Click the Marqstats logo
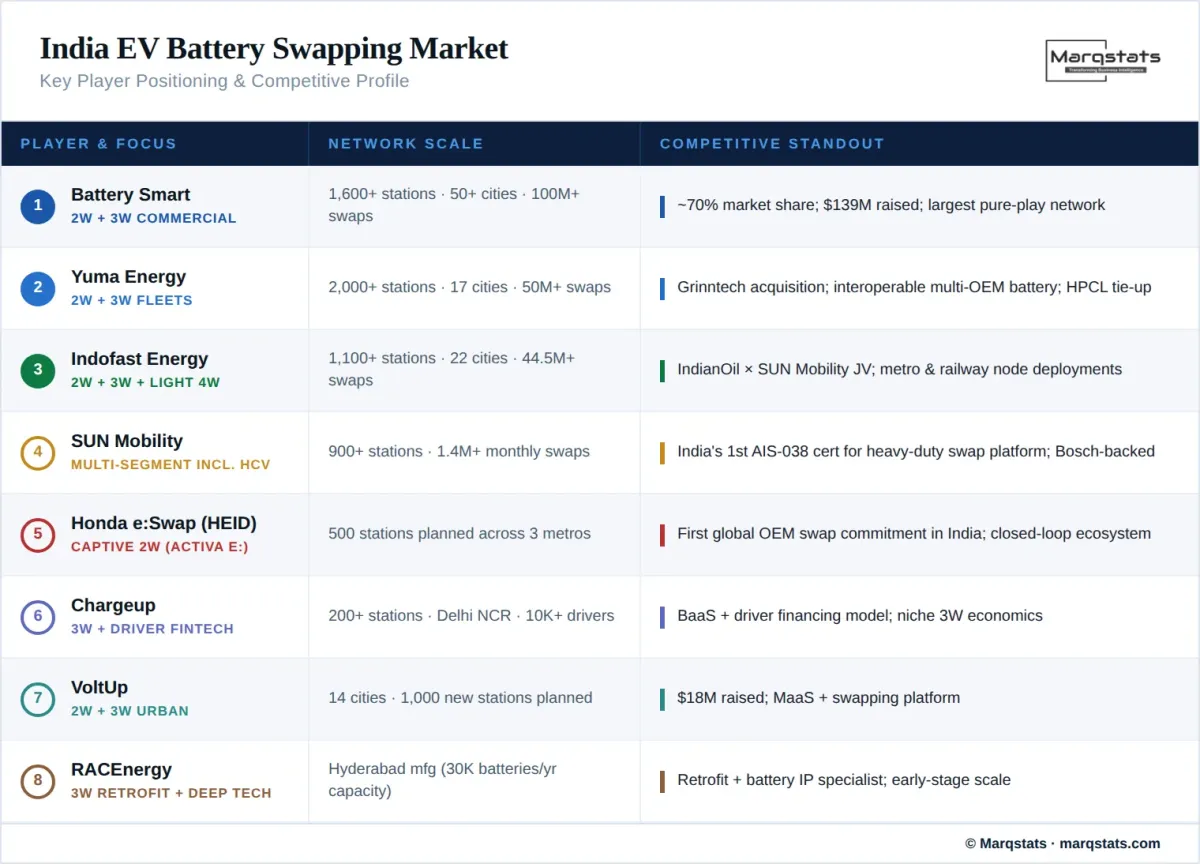Image resolution: width=1200 pixels, height=864 pixels. point(1104,60)
